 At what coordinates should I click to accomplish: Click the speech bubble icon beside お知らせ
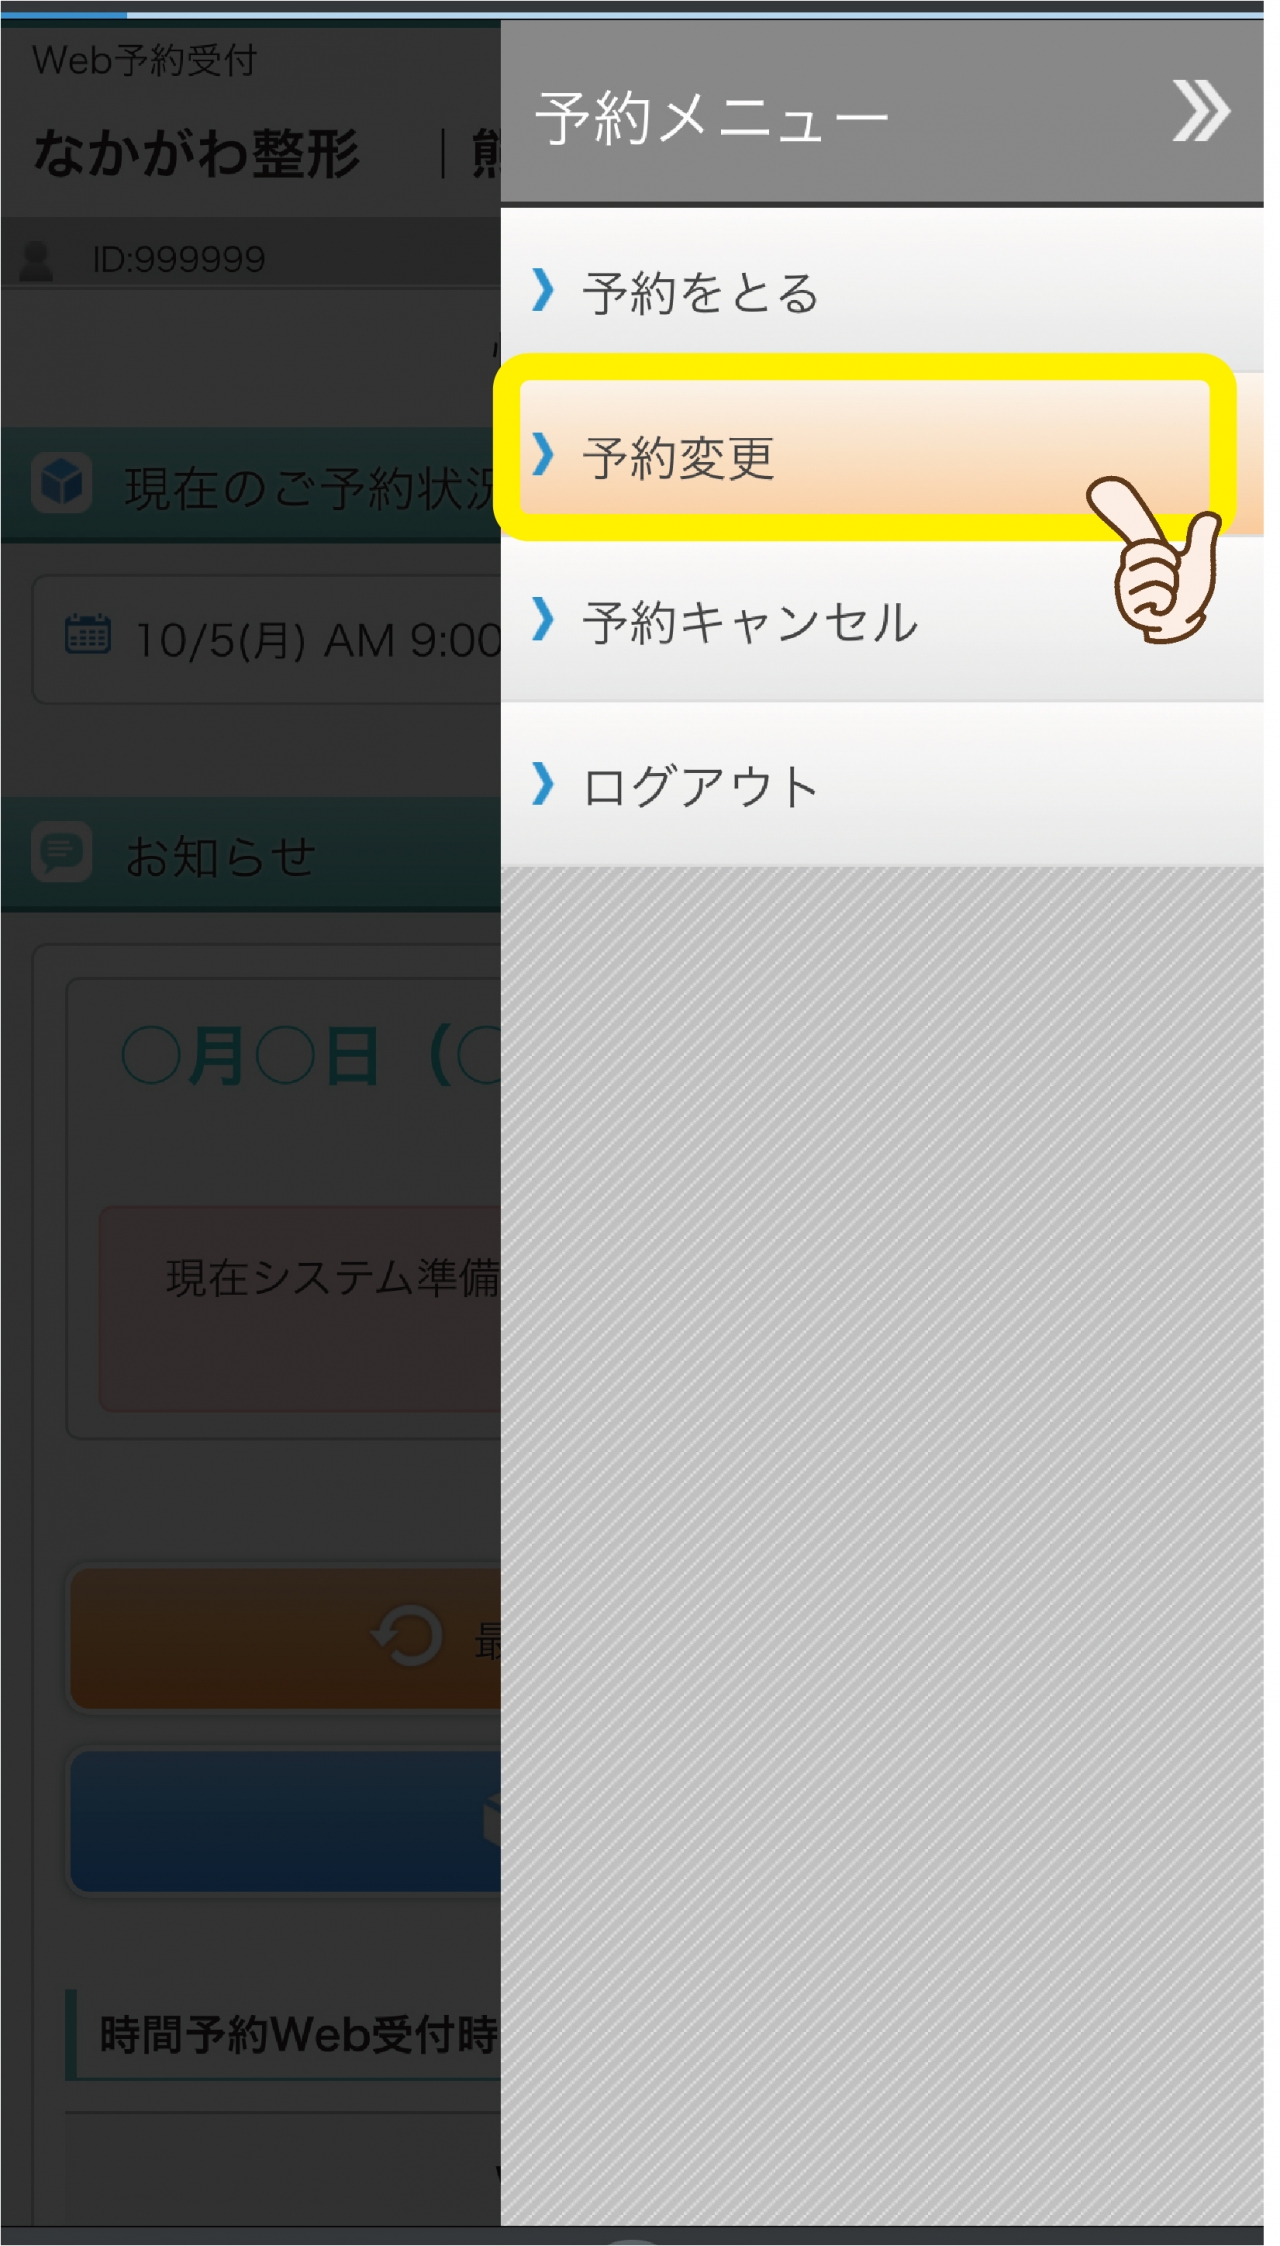point(62,852)
